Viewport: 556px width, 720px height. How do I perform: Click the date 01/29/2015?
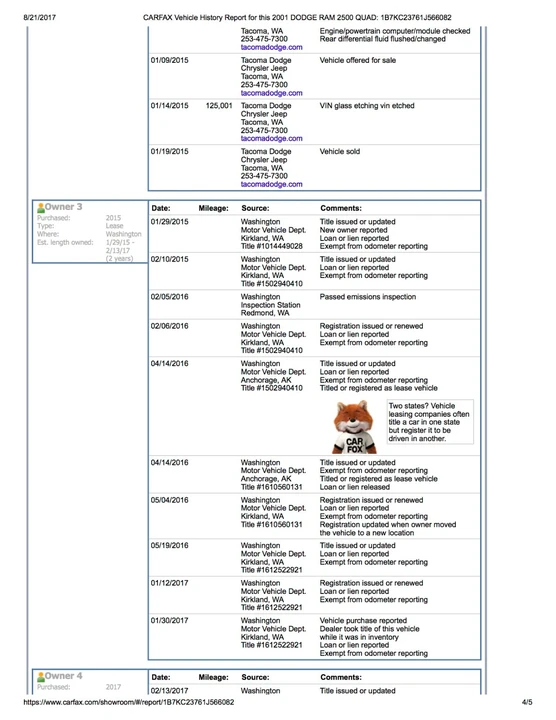[169, 222]
